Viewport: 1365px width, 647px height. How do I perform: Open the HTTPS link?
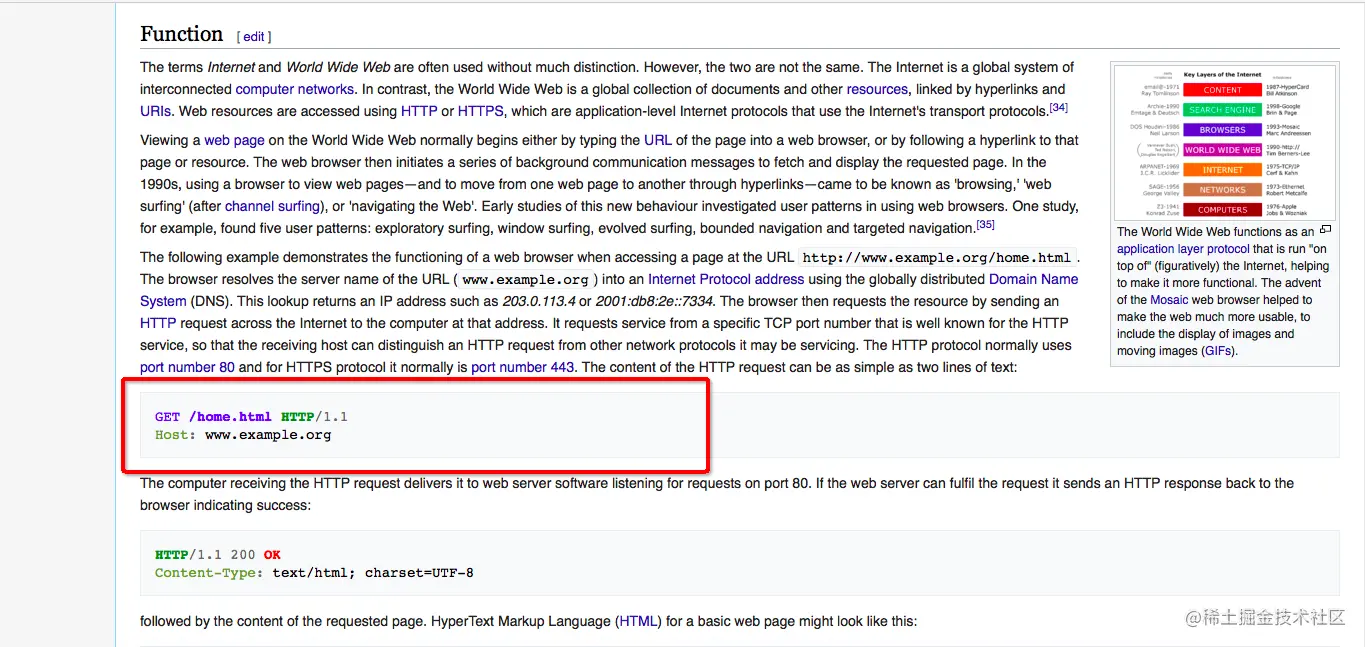[x=480, y=111]
